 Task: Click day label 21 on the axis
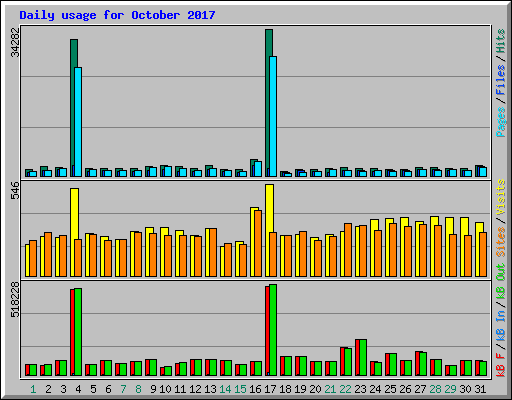[330, 389]
